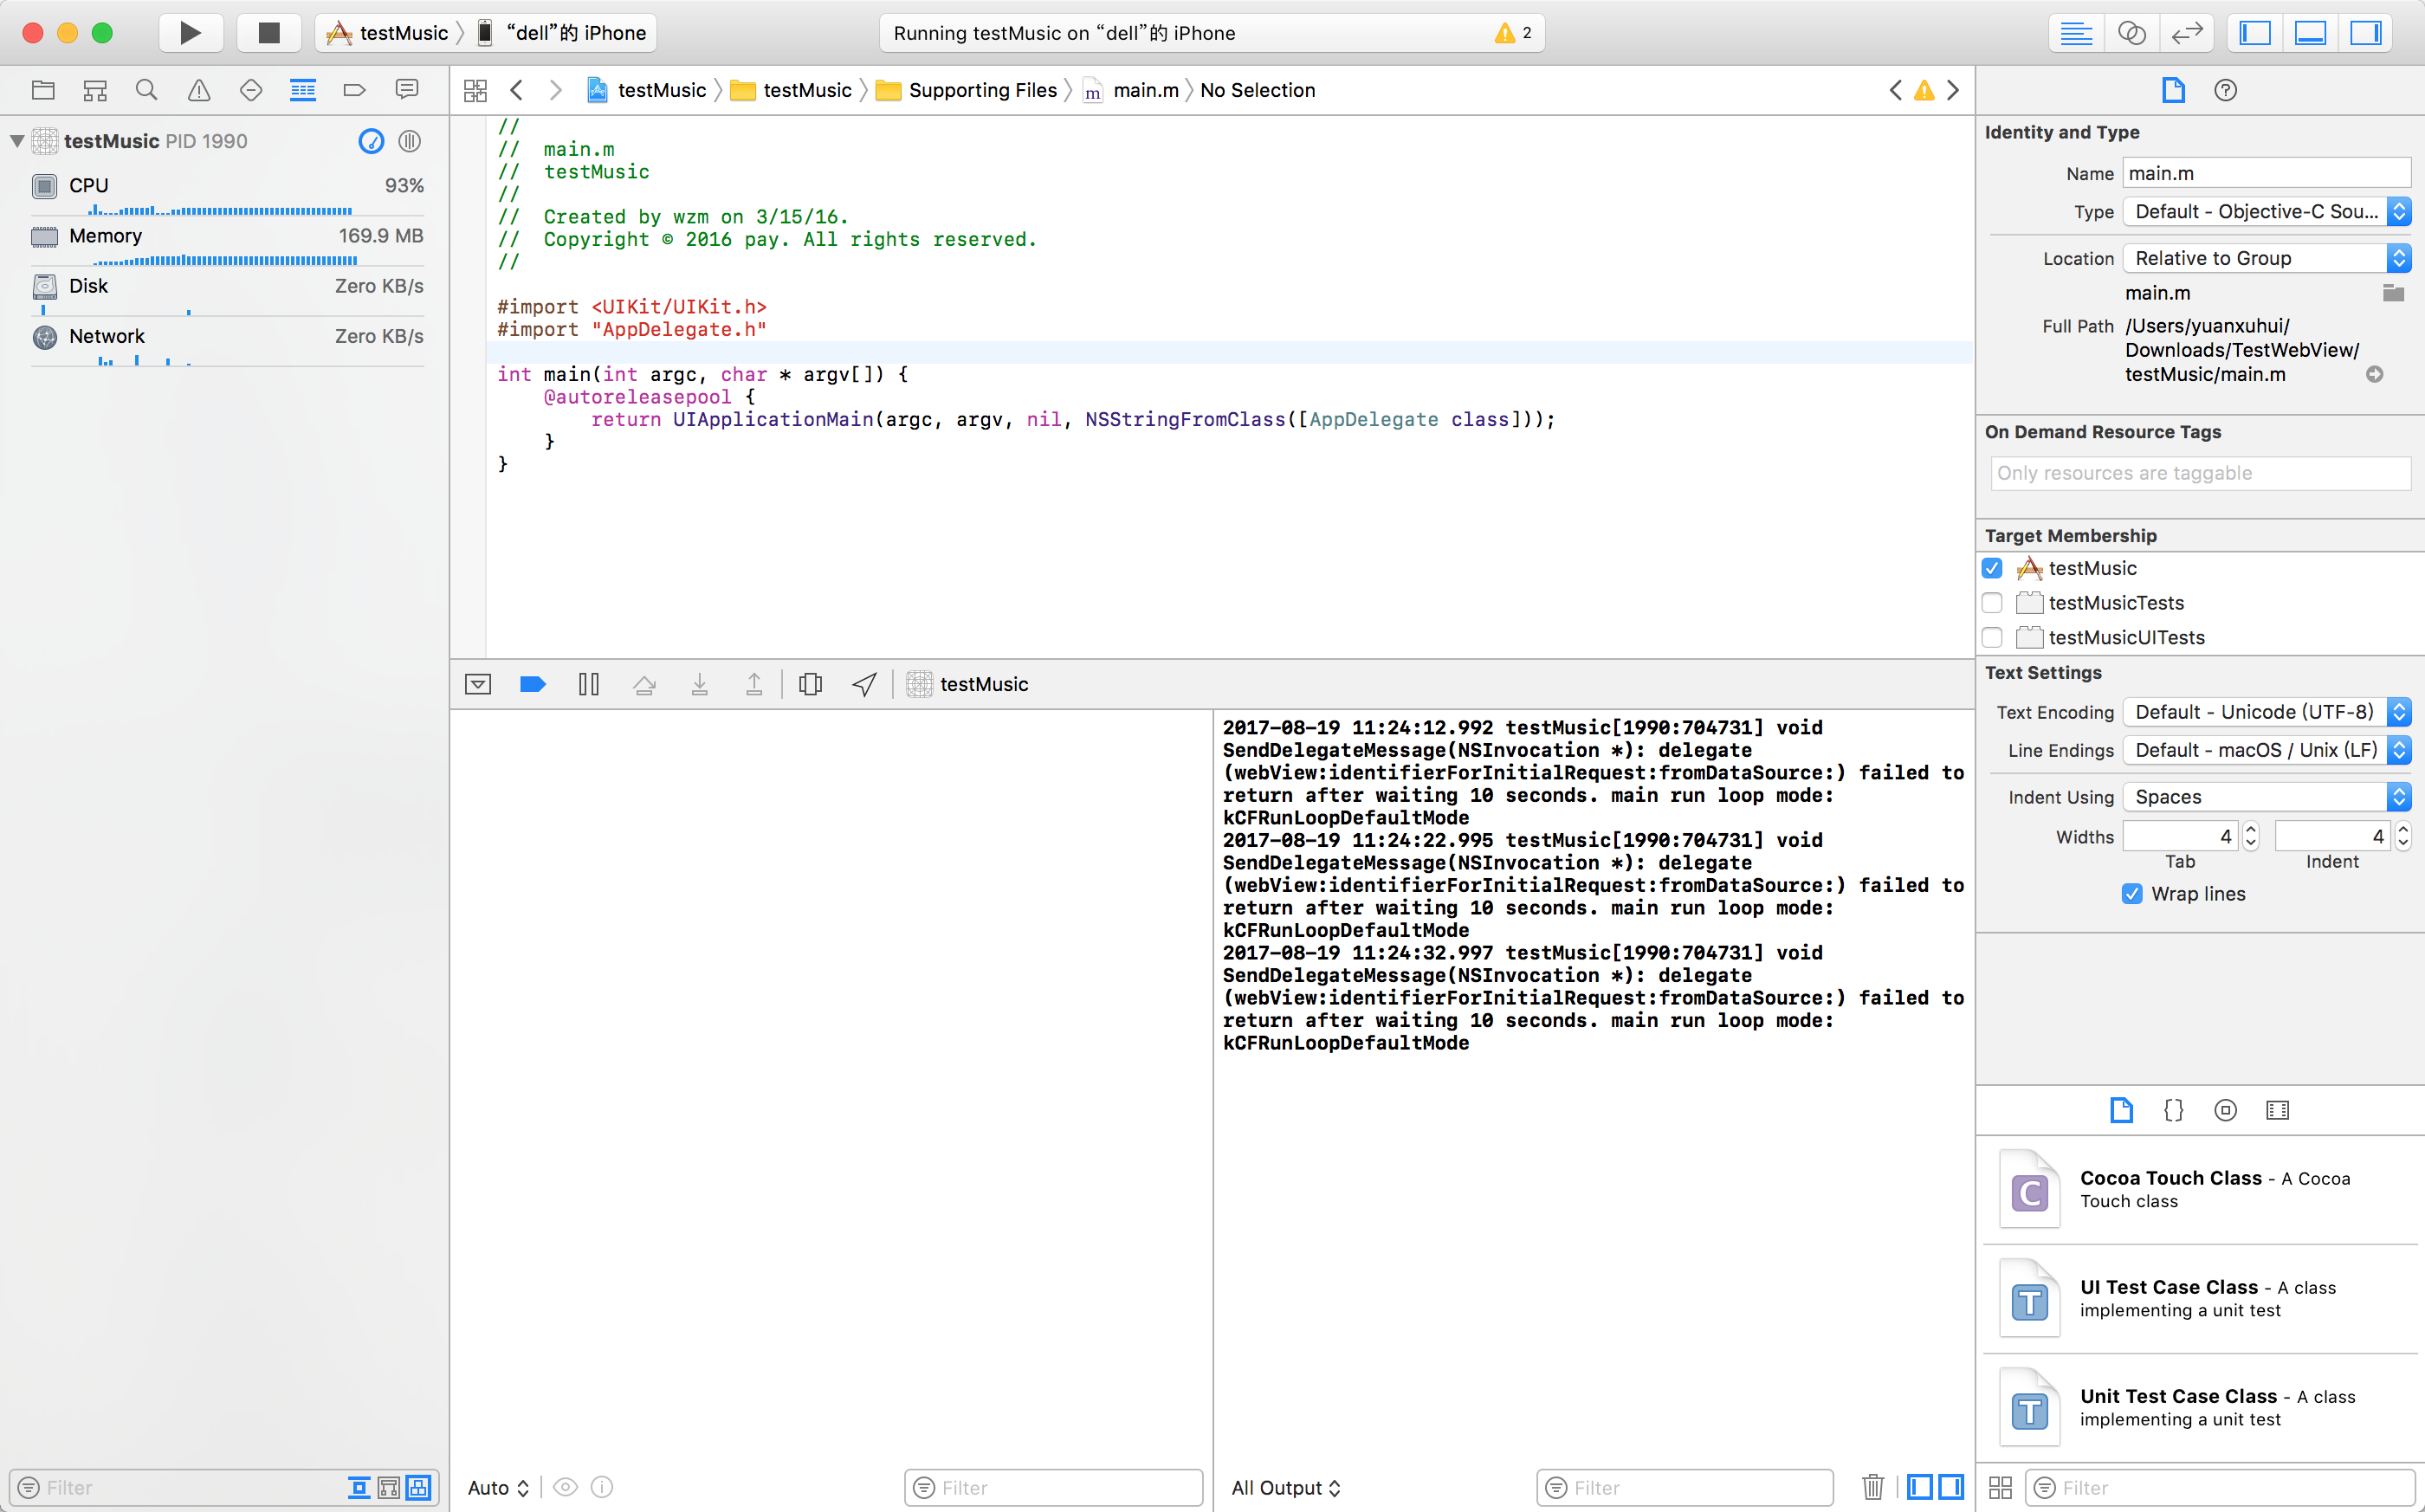Toggle breakpoints activation in debug bar
Screen dimensions: 2425x1512
point(533,684)
